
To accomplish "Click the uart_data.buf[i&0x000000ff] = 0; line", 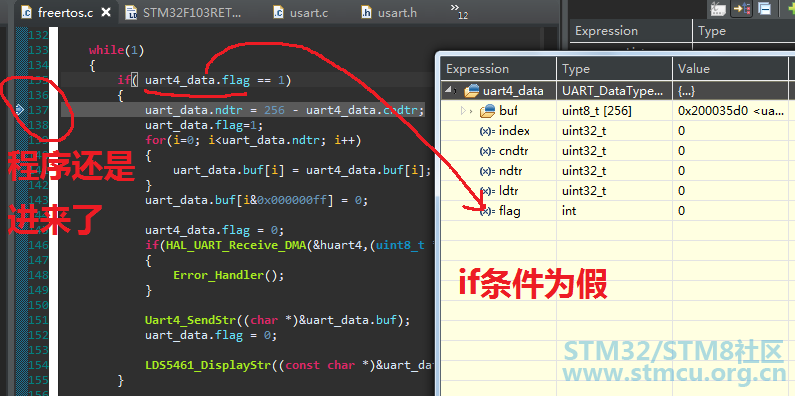I will click(256, 200).
